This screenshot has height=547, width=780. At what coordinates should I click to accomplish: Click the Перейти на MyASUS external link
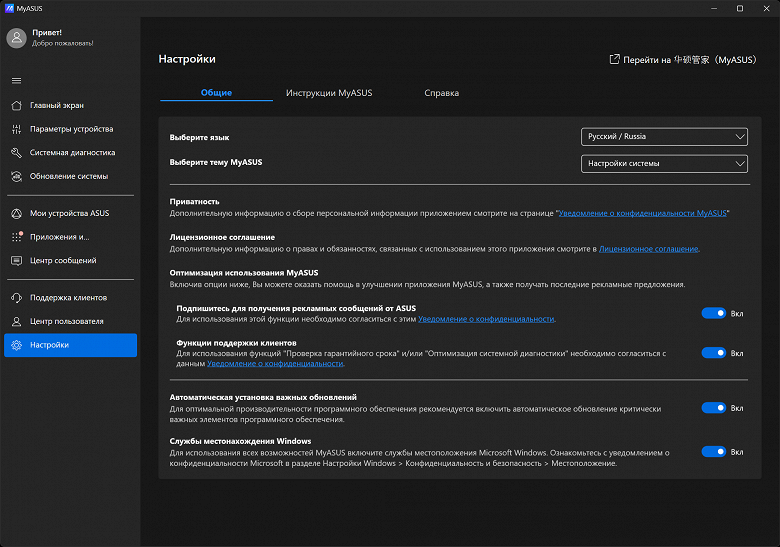(683, 60)
